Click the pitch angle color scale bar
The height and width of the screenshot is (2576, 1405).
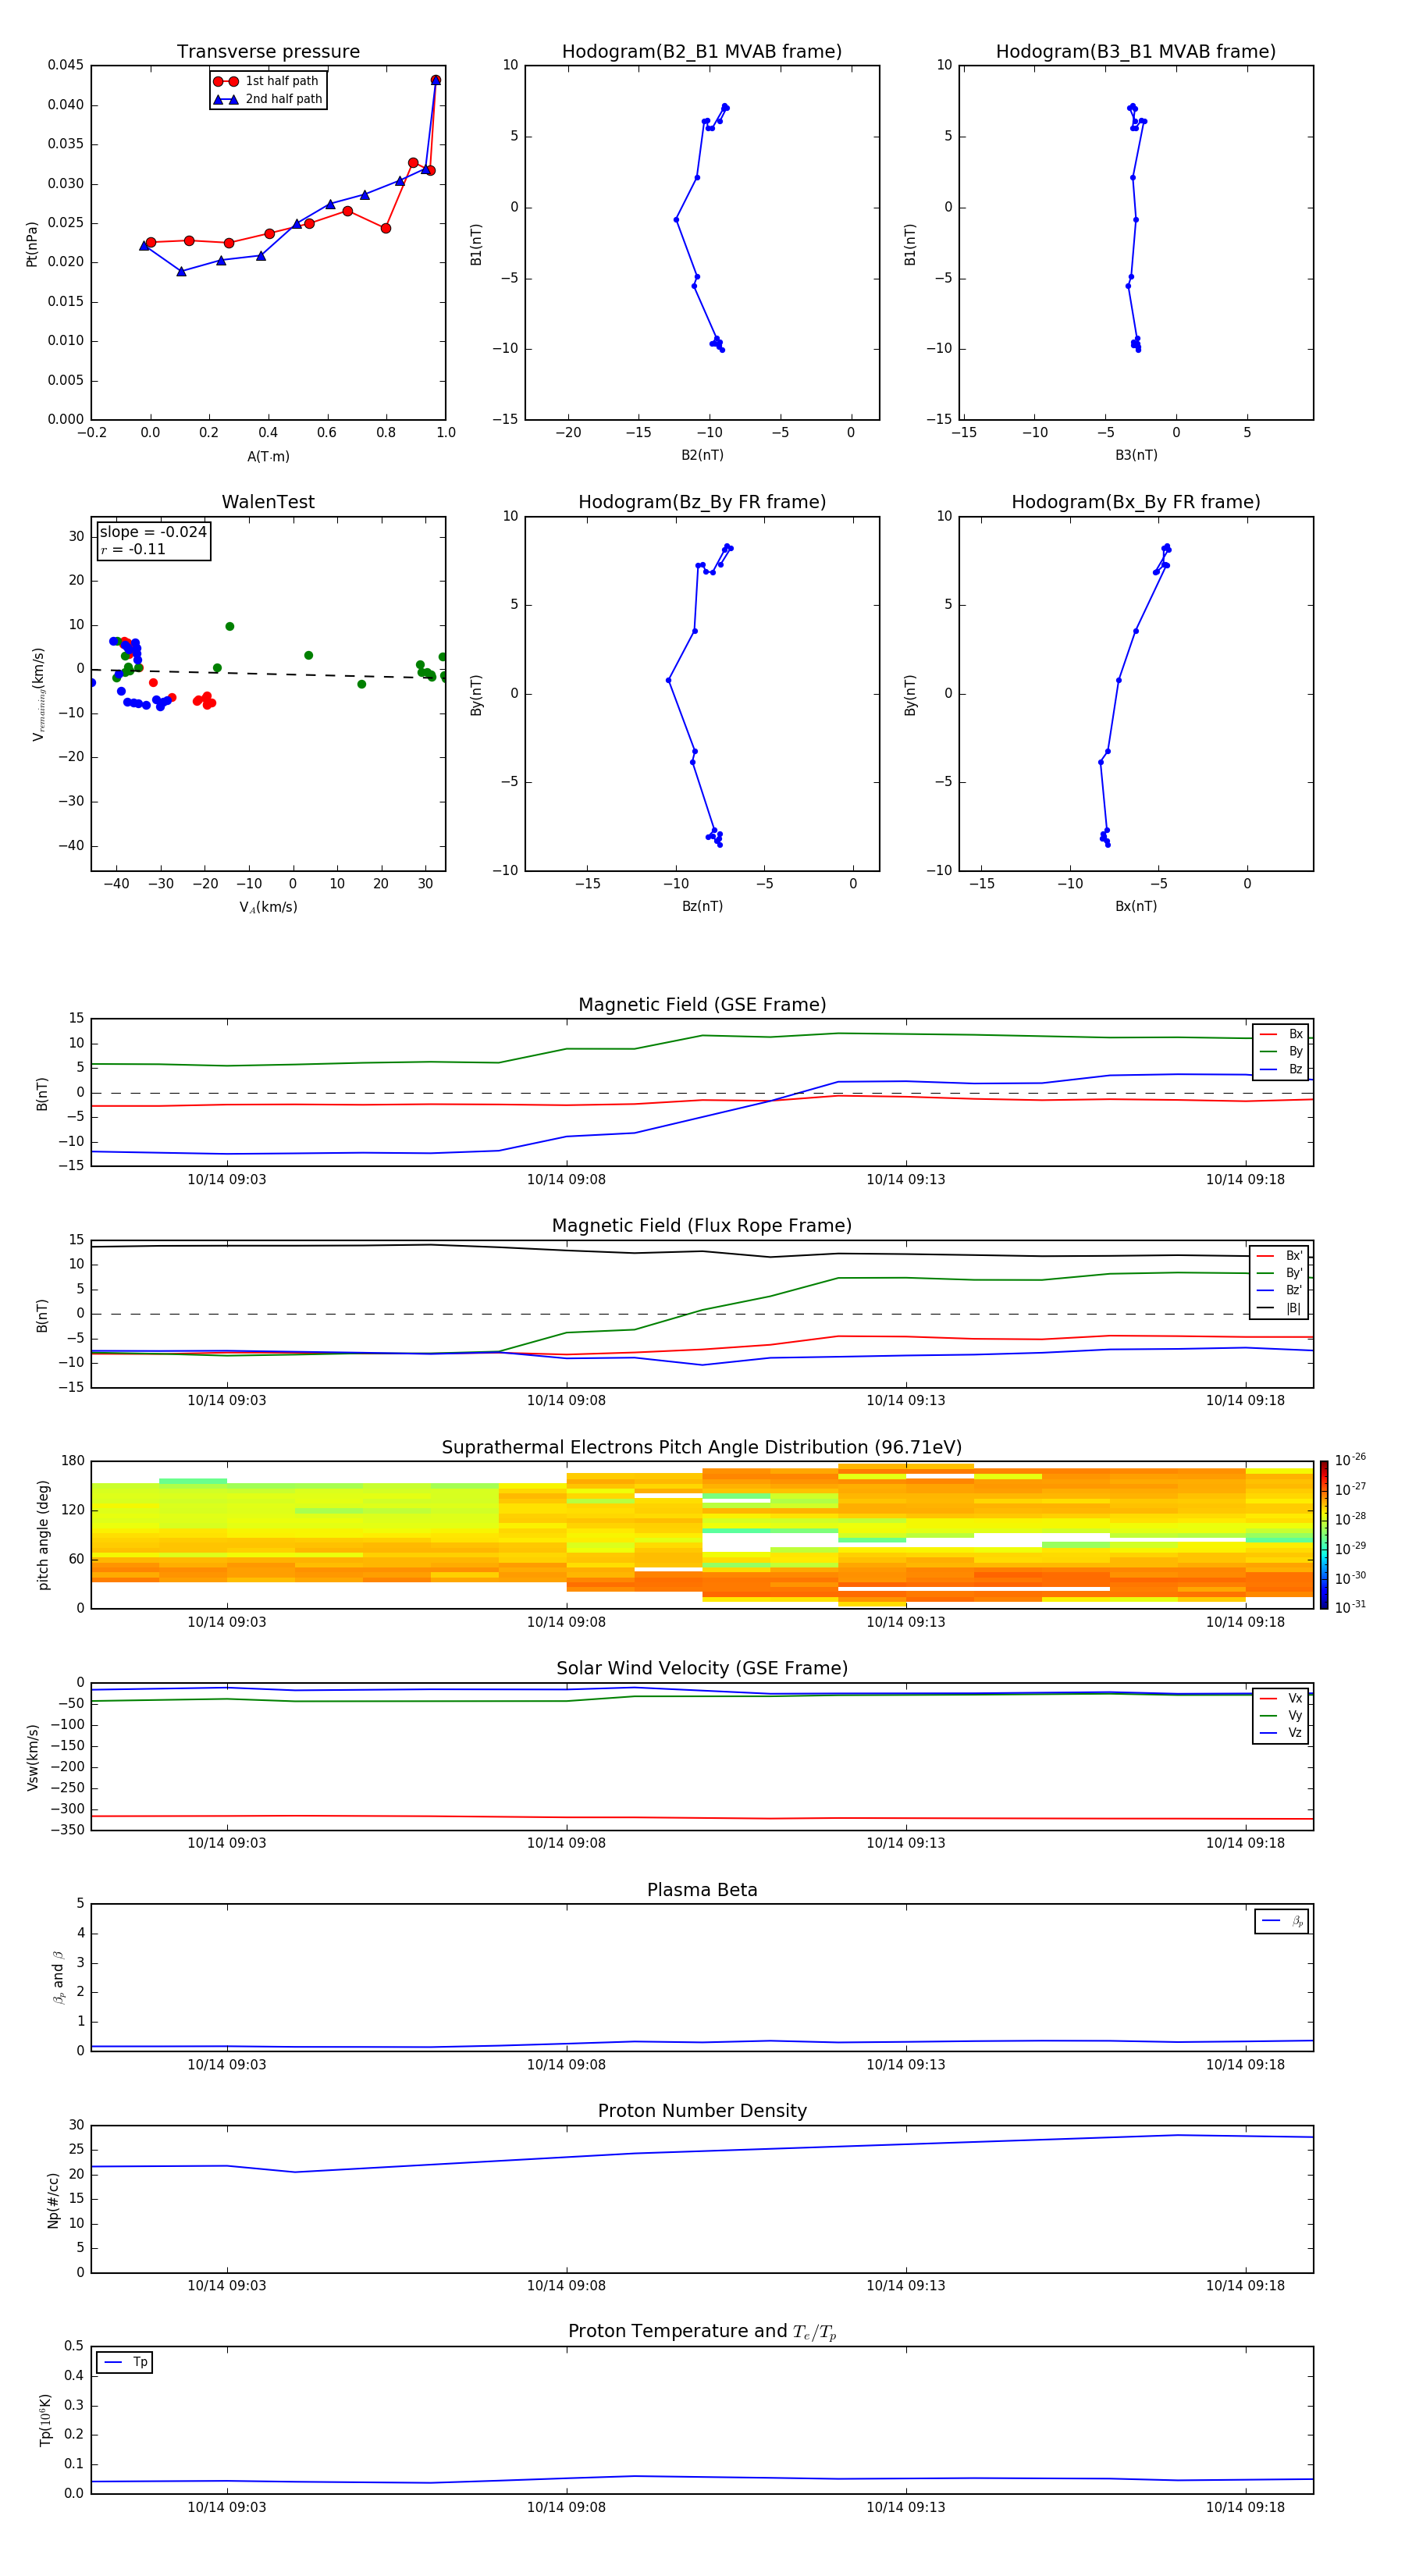click(x=1324, y=1535)
